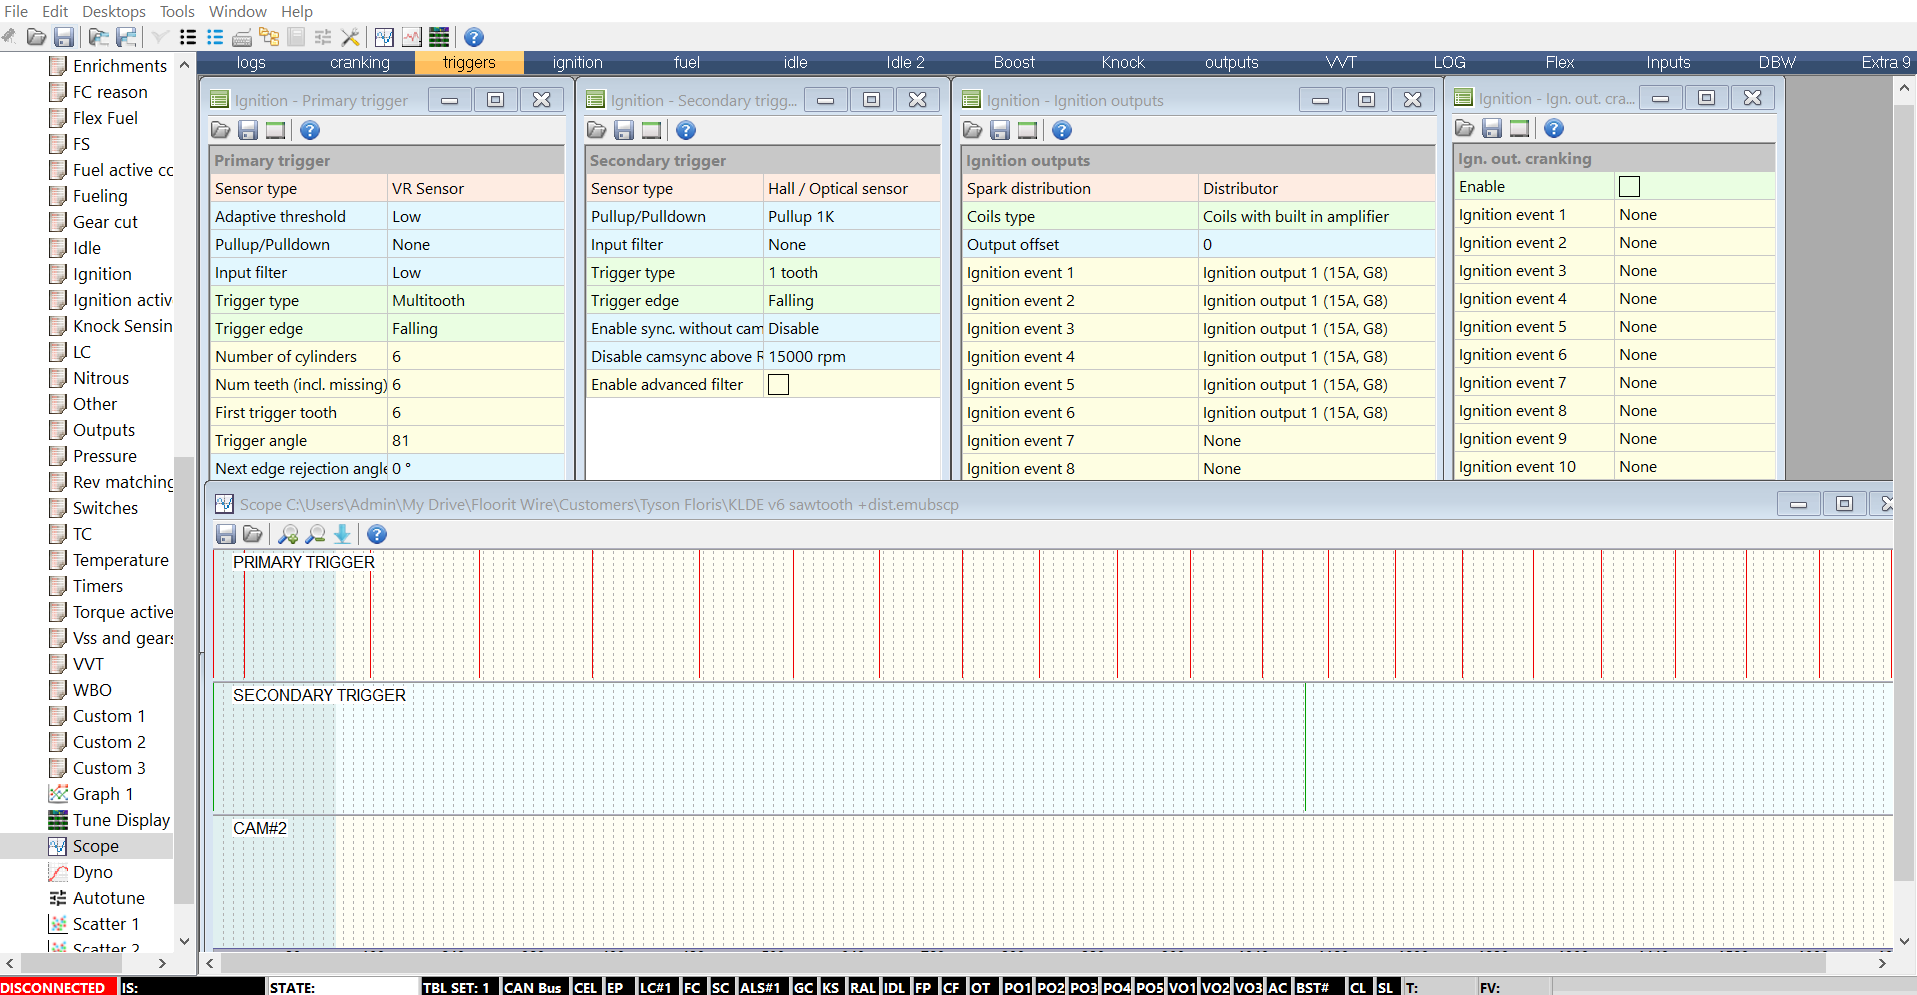Select Autotune in the left sidebar

coord(108,898)
